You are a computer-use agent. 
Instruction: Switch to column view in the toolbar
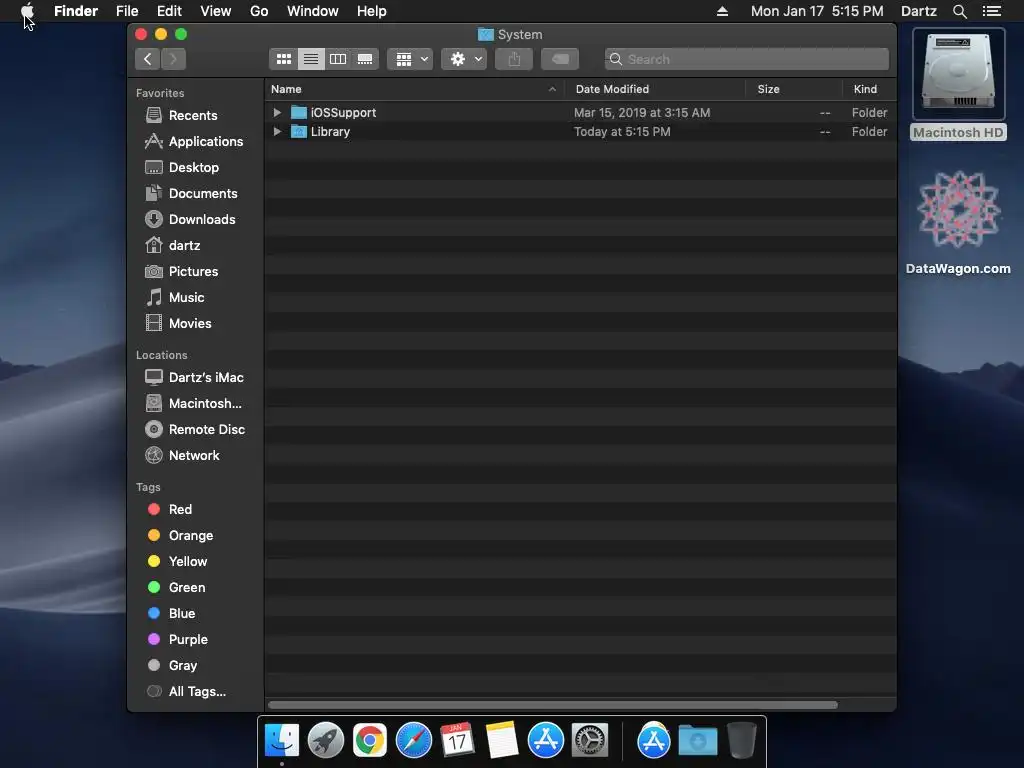pos(338,59)
